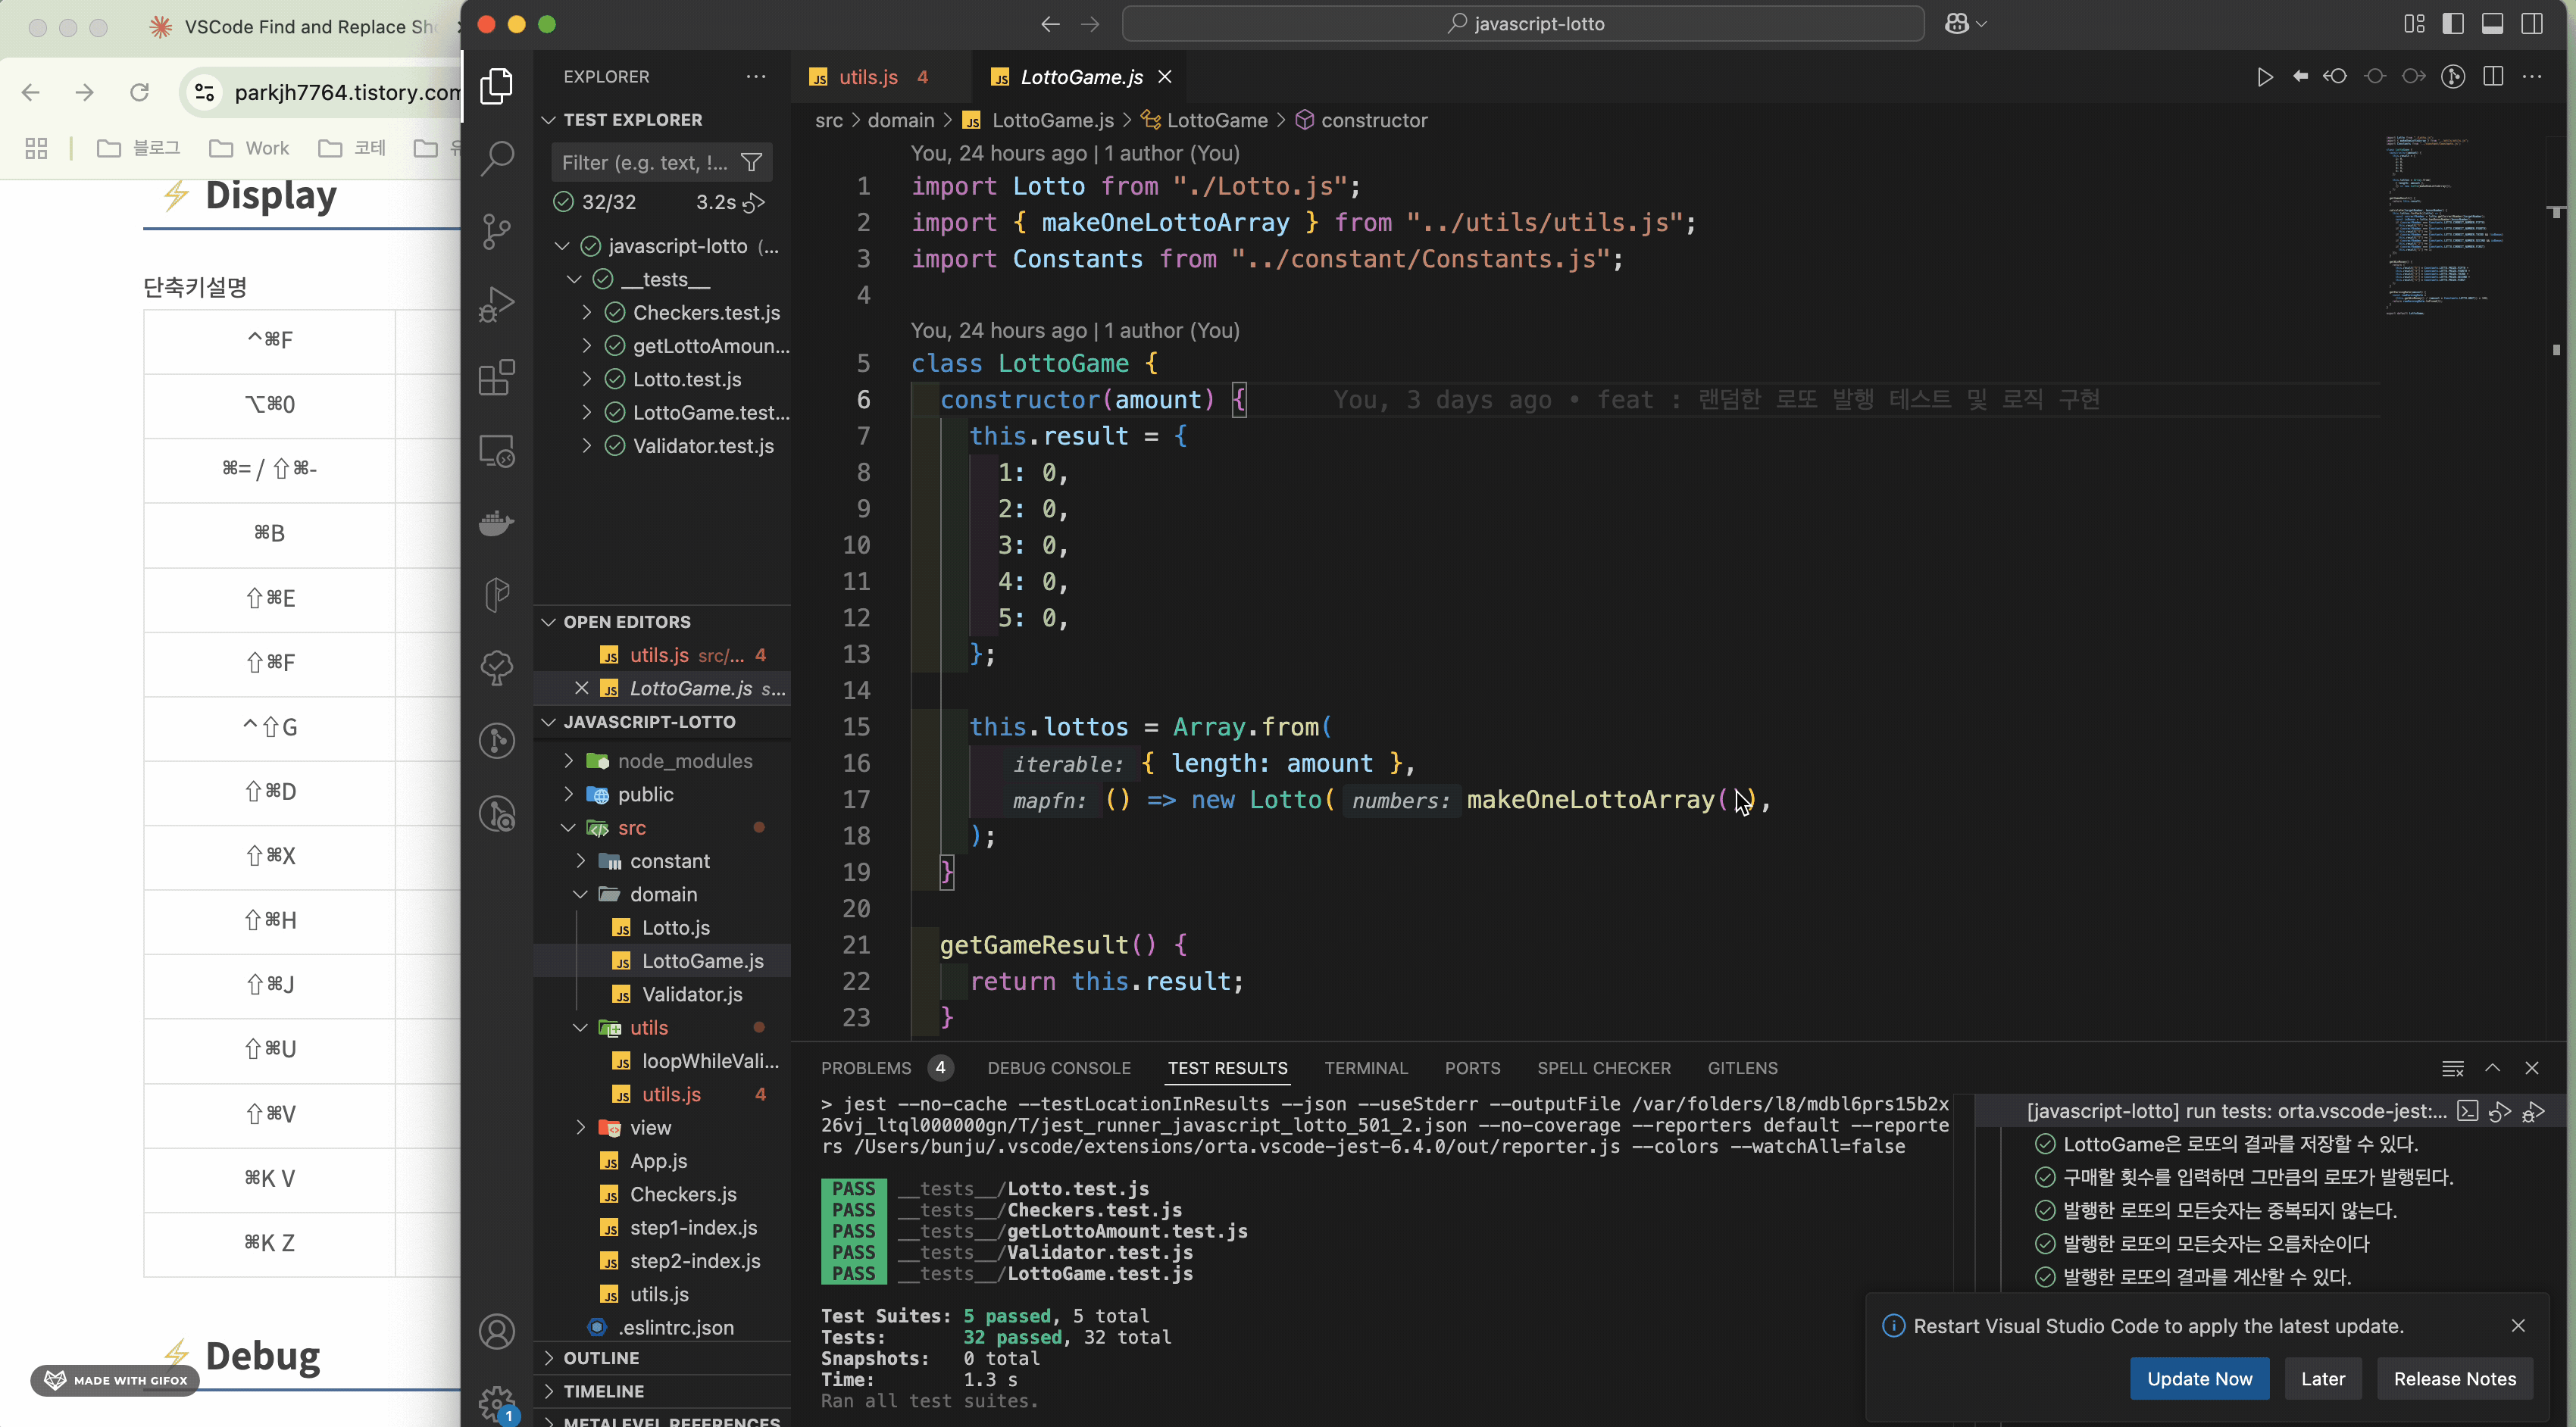Viewport: 2576px width, 1427px height.
Task: Open the Source Control view
Action: click(x=497, y=231)
